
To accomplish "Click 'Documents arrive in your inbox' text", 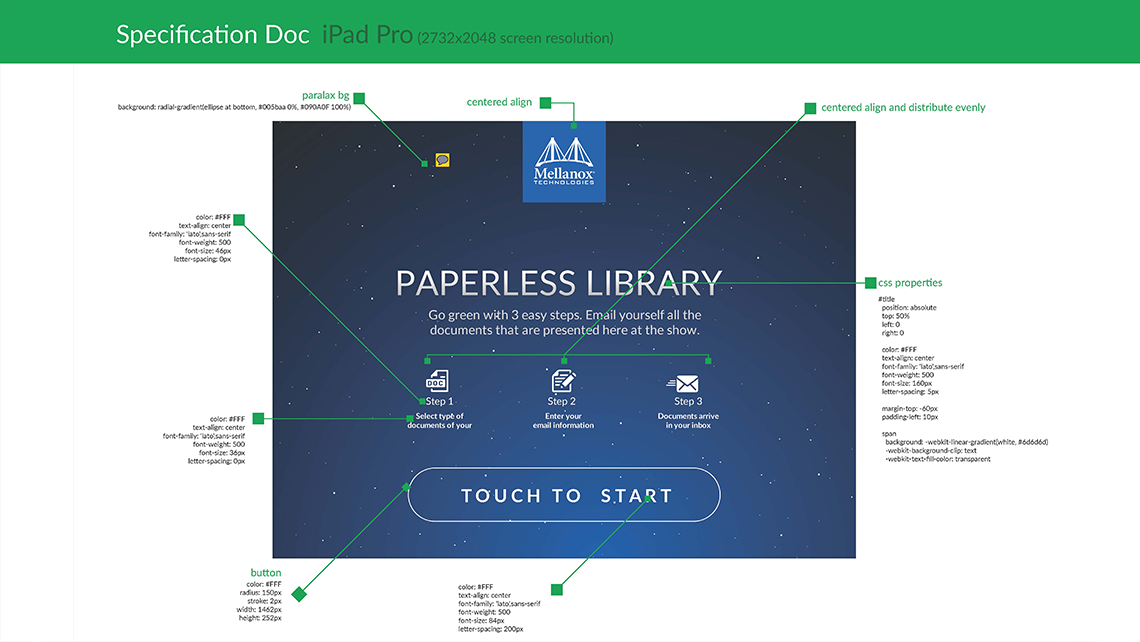I will coord(688,421).
